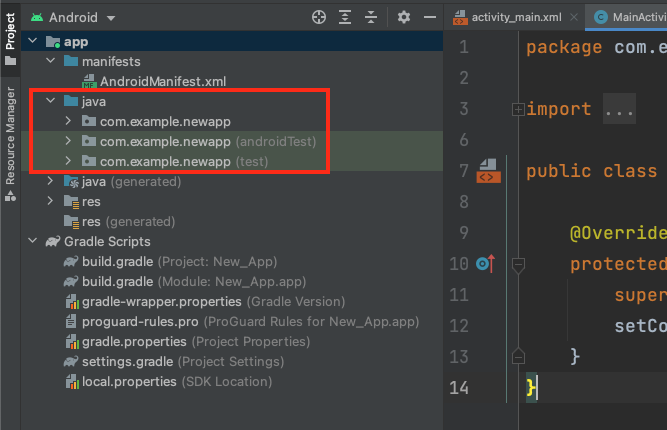Screen dimensions: 667x430
Task: Click the folded import ellipsis placeholder
Action: [x=619, y=109]
